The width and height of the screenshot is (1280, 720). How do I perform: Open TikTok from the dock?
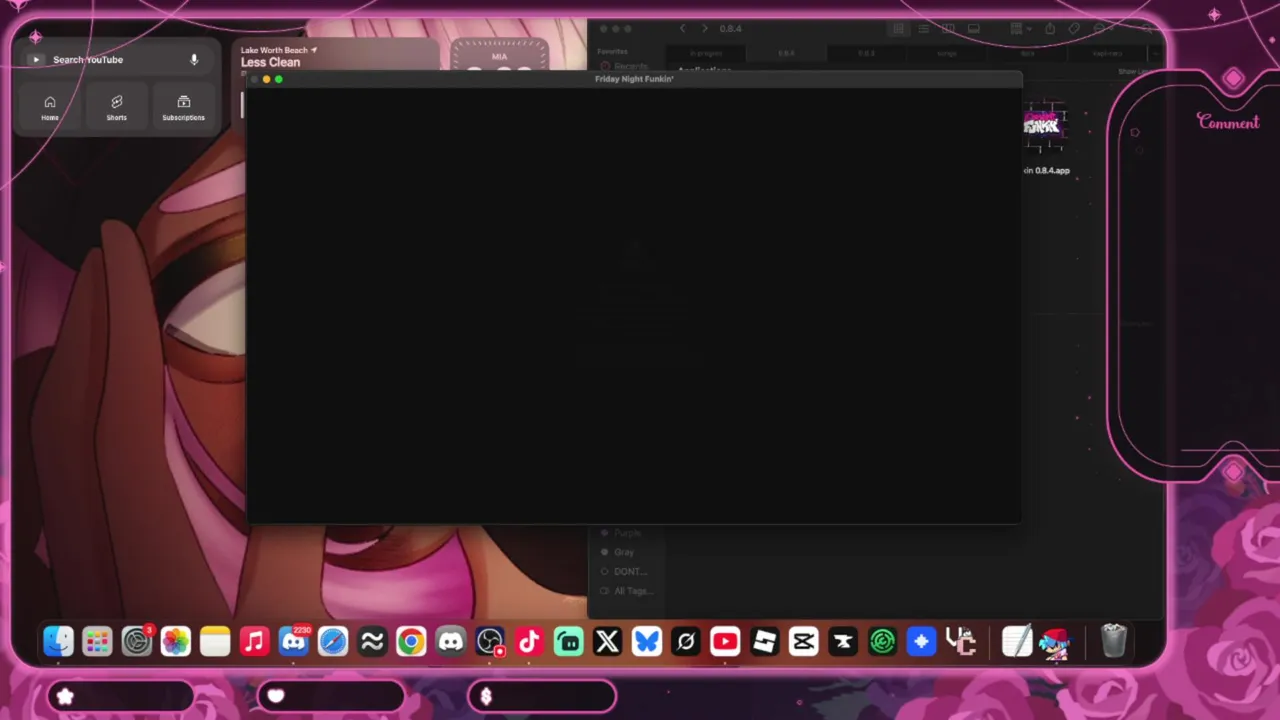(x=529, y=641)
